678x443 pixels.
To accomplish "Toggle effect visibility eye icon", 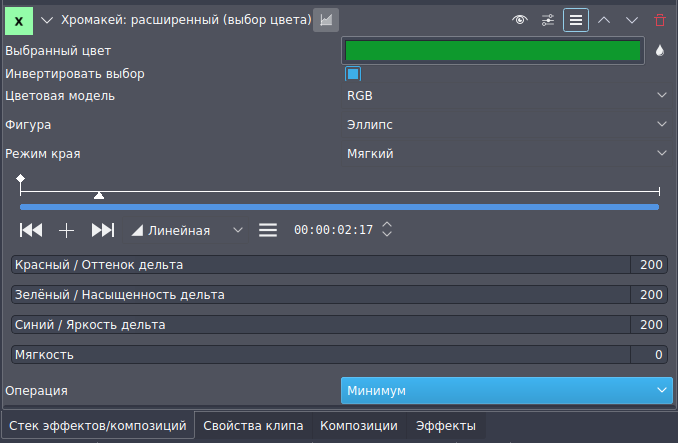I will (520, 19).
